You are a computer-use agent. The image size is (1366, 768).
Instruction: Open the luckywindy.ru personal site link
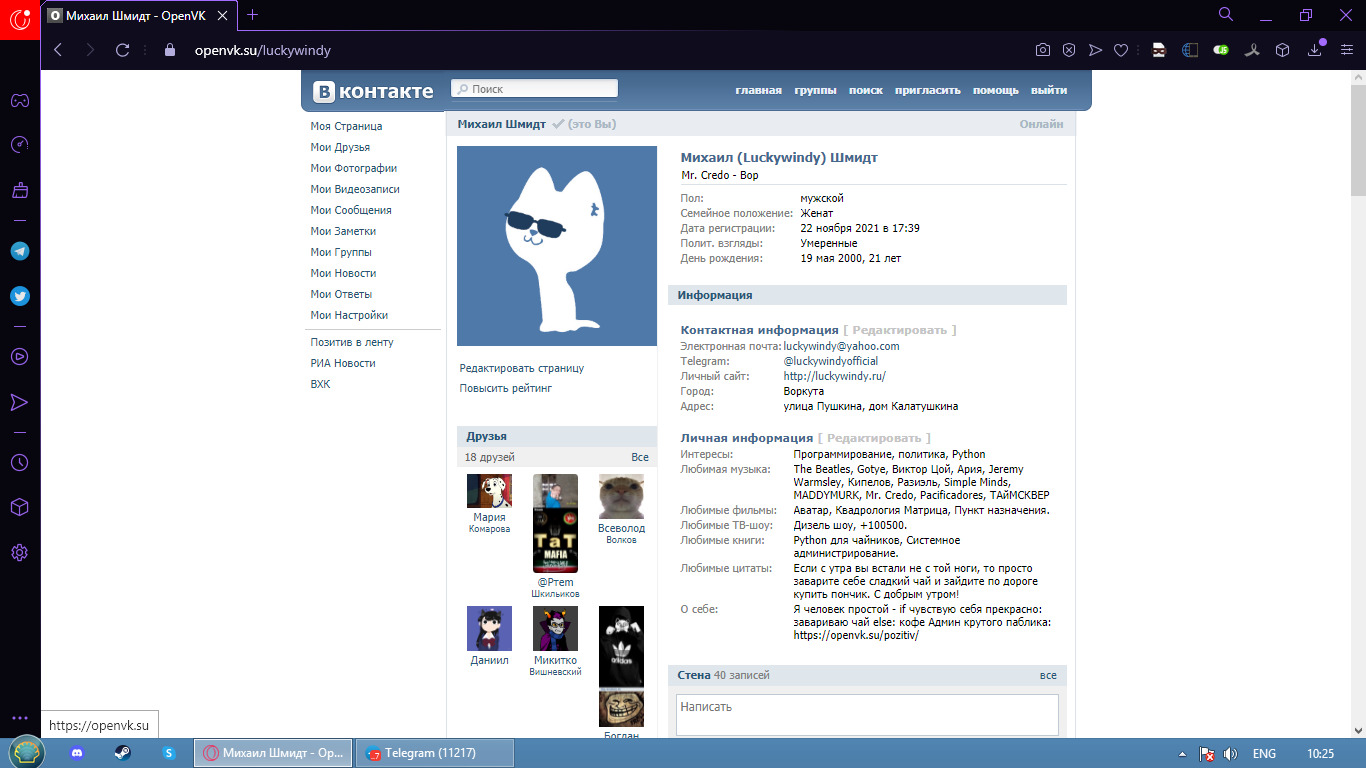click(834, 376)
